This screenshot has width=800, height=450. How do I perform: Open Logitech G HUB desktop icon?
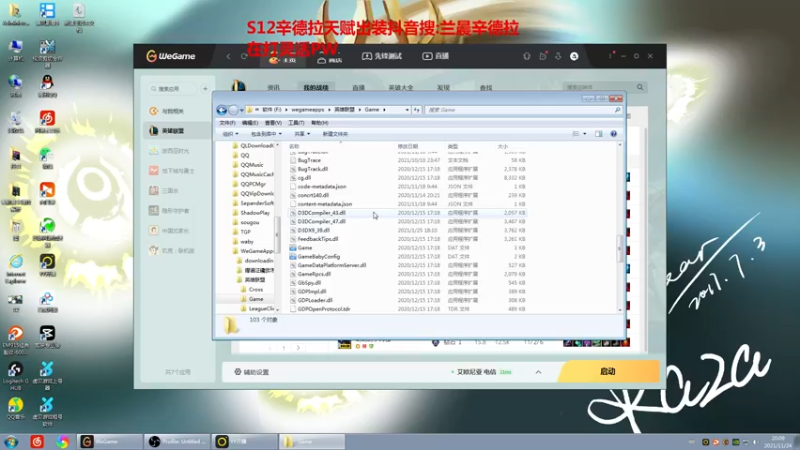point(15,376)
